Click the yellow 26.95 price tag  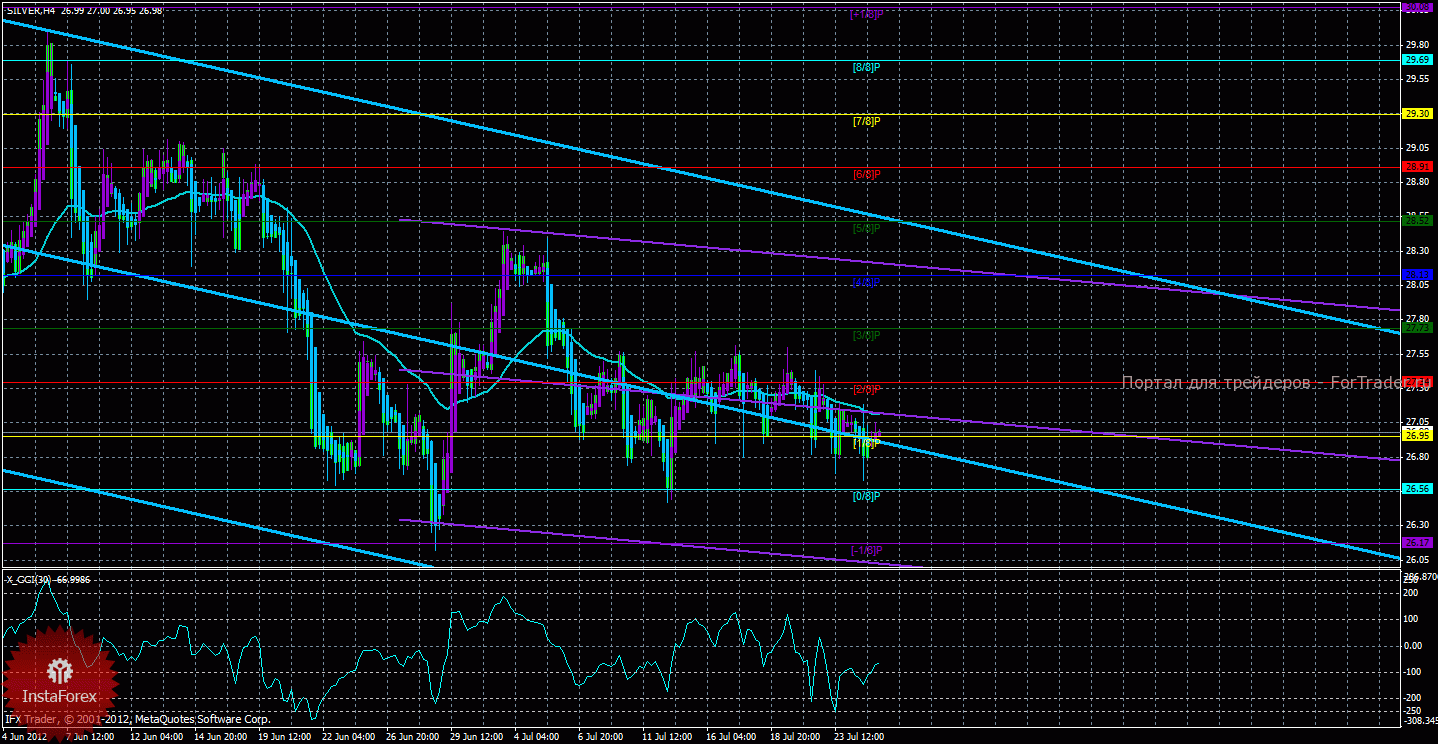click(1418, 435)
